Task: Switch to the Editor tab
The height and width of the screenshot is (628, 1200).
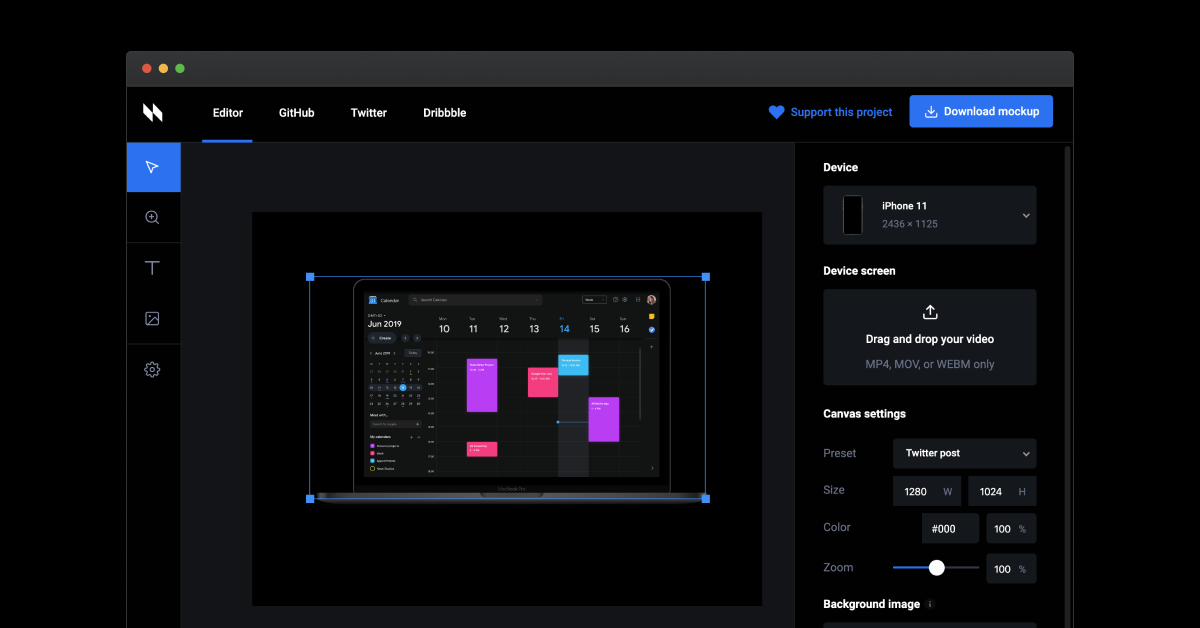Action: [227, 113]
